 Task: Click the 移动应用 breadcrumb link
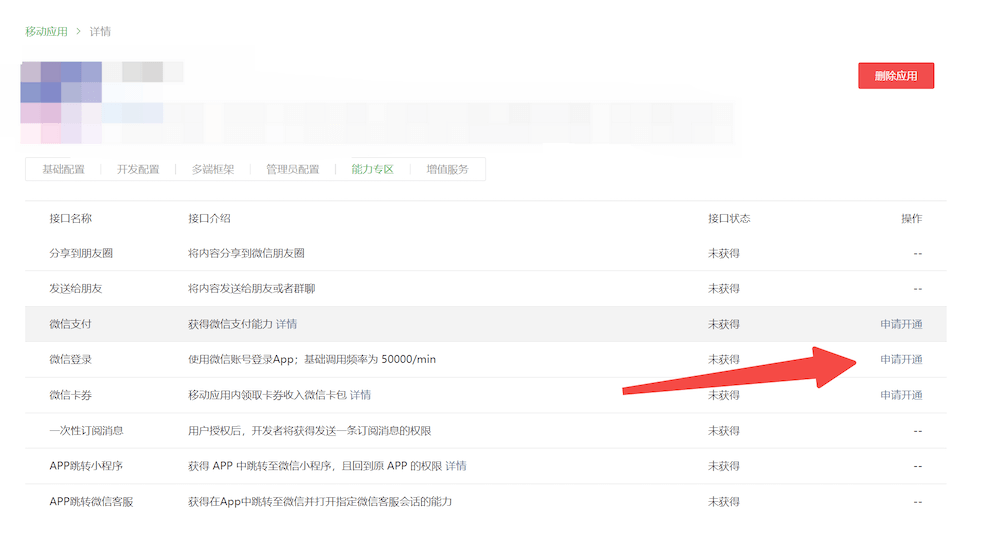(46, 32)
